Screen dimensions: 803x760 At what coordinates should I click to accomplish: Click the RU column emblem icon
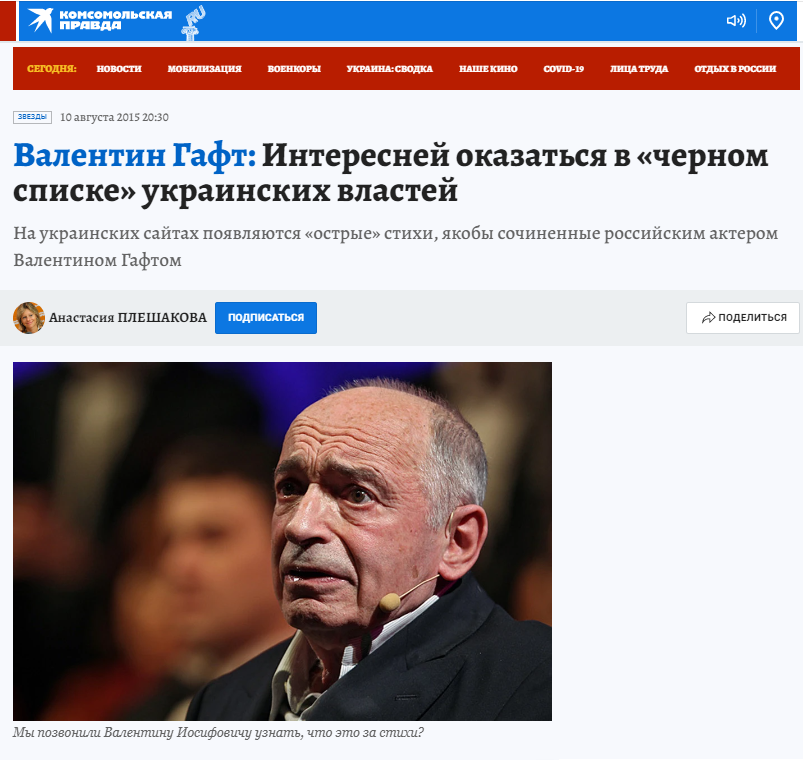[193, 23]
